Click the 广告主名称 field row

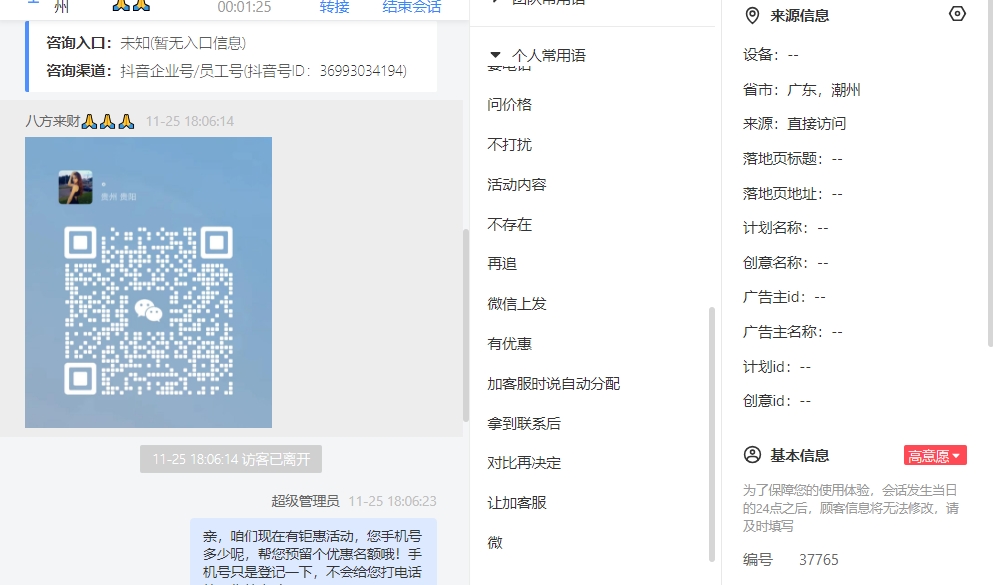point(793,332)
